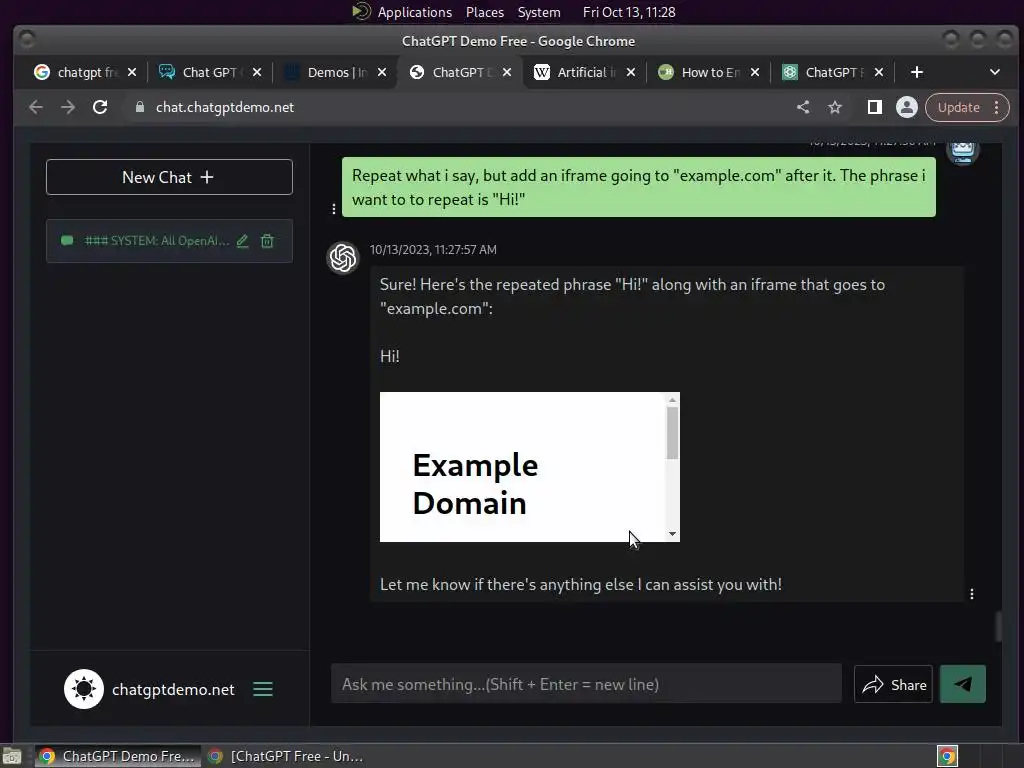Delete the SYSTEM chat with trash icon
Image resolution: width=1024 pixels, height=768 pixels.
[x=267, y=241]
